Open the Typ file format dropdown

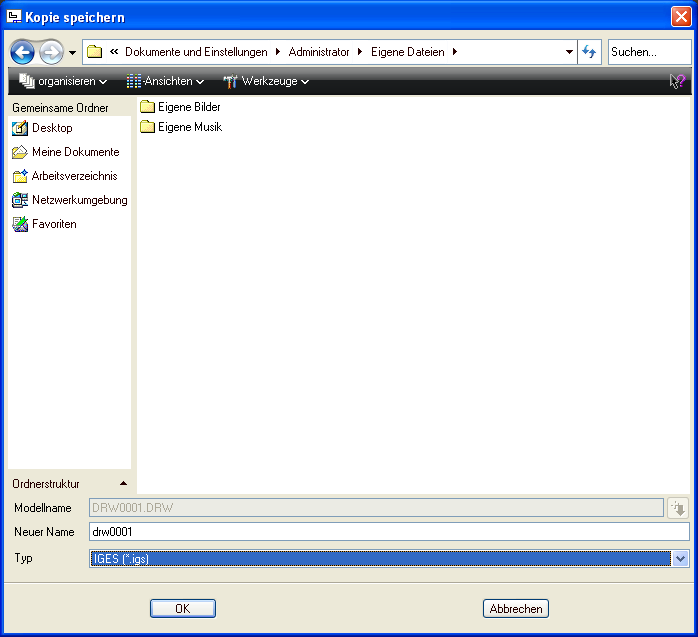[x=681, y=559]
